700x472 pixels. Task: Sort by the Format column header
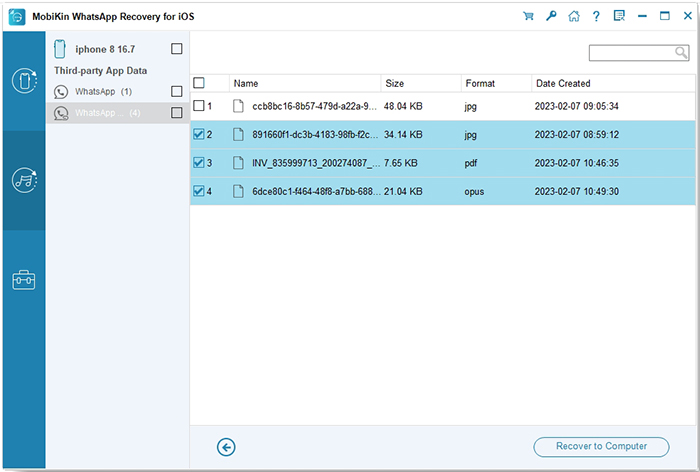[496, 84]
